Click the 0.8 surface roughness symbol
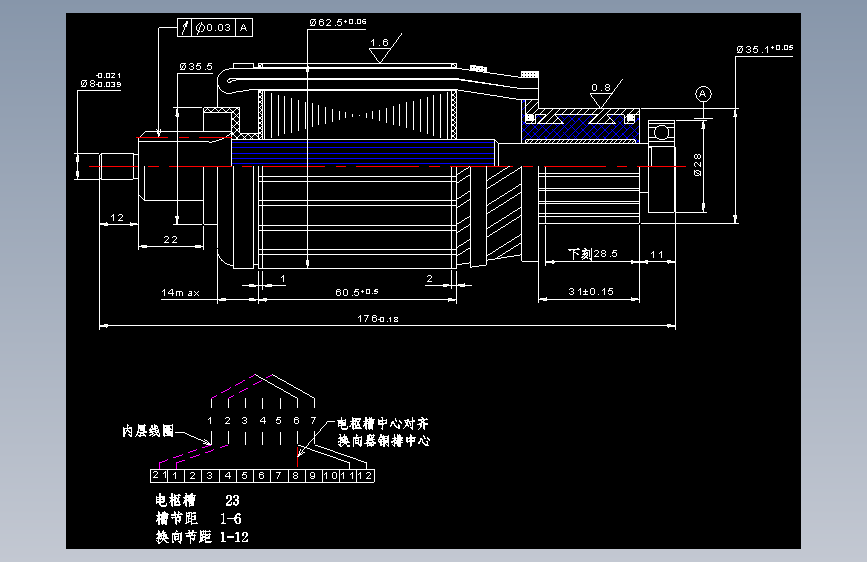 [x=605, y=94]
